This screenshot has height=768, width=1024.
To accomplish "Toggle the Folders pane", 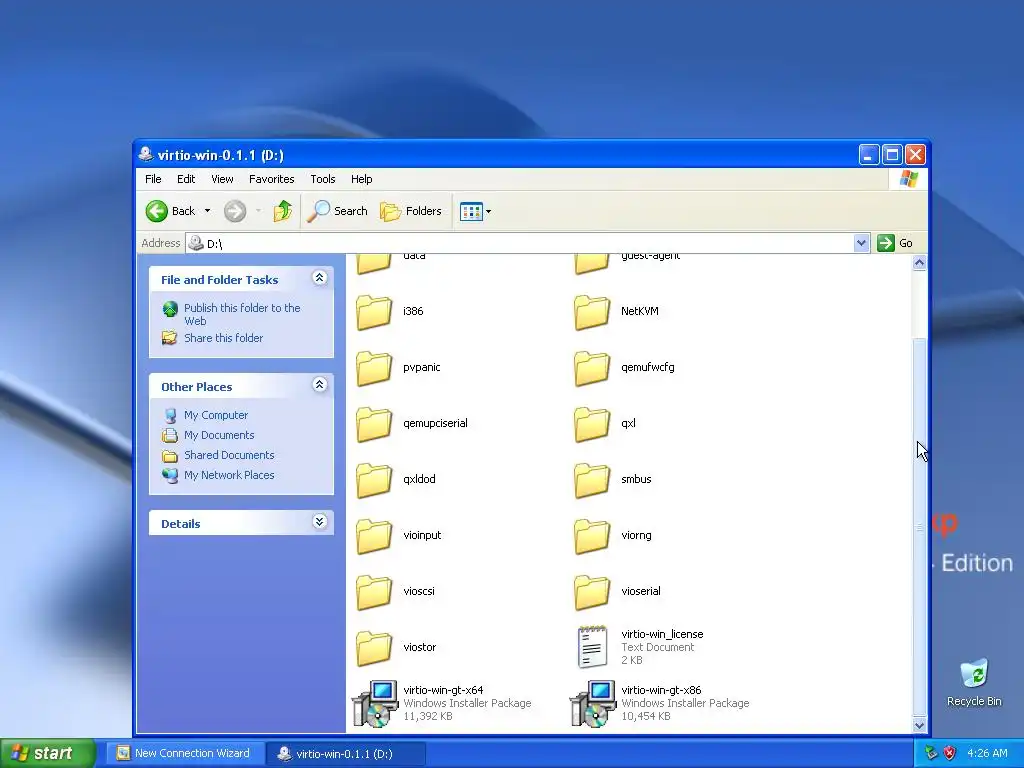I will [x=411, y=211].
